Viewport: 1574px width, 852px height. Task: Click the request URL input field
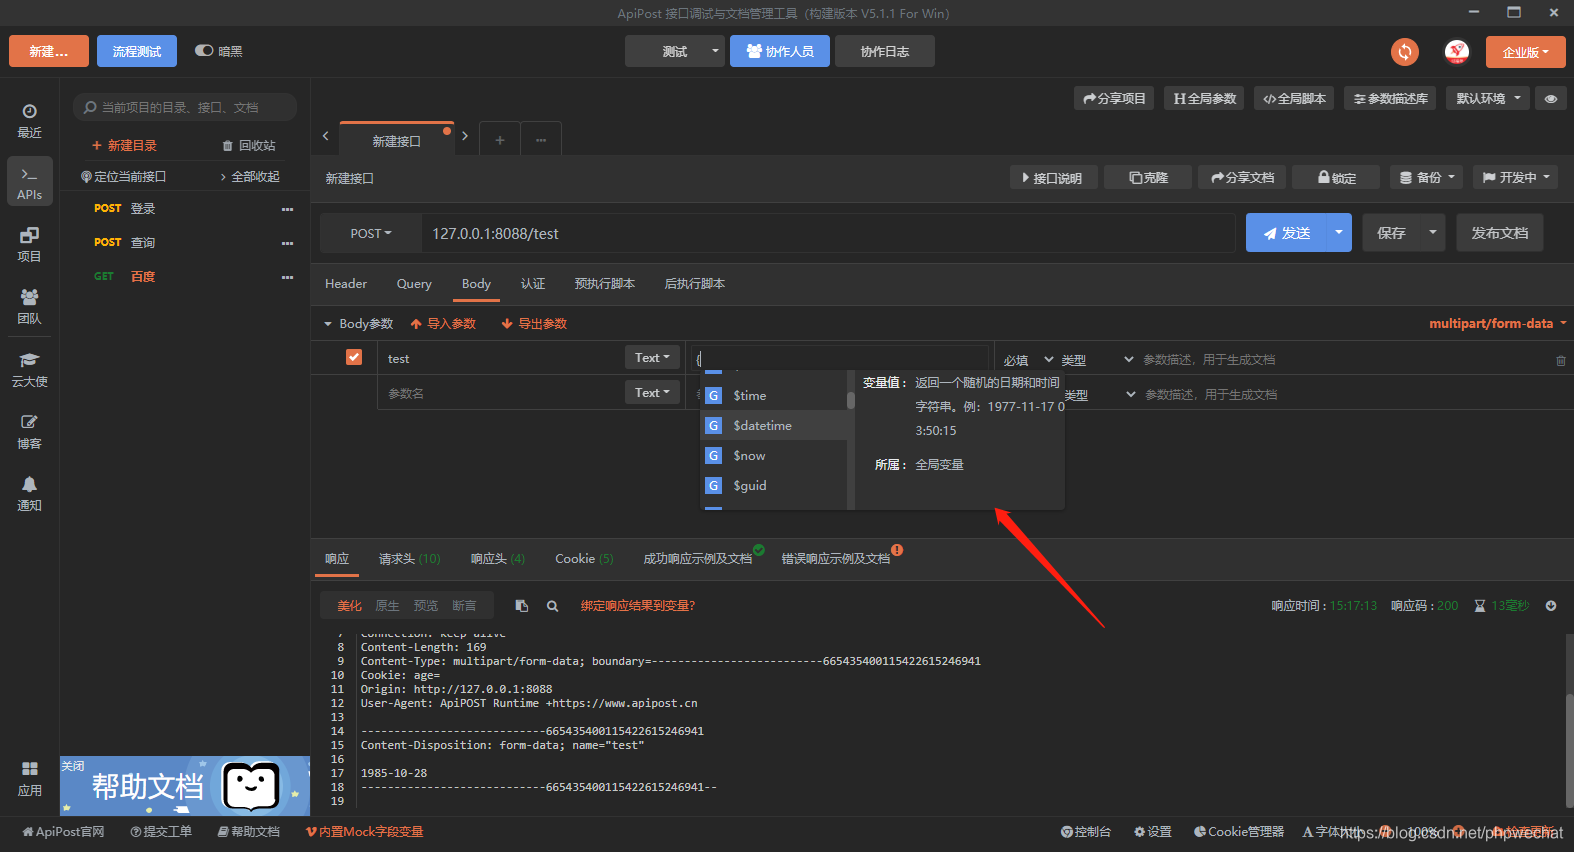(828, 233)
